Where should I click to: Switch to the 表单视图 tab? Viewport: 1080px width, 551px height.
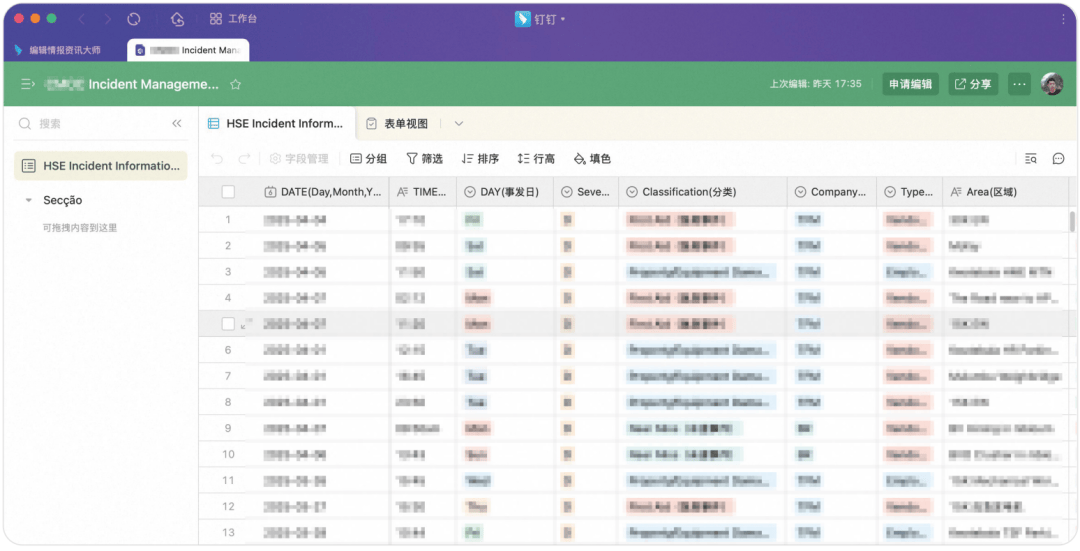coord(397,124)
